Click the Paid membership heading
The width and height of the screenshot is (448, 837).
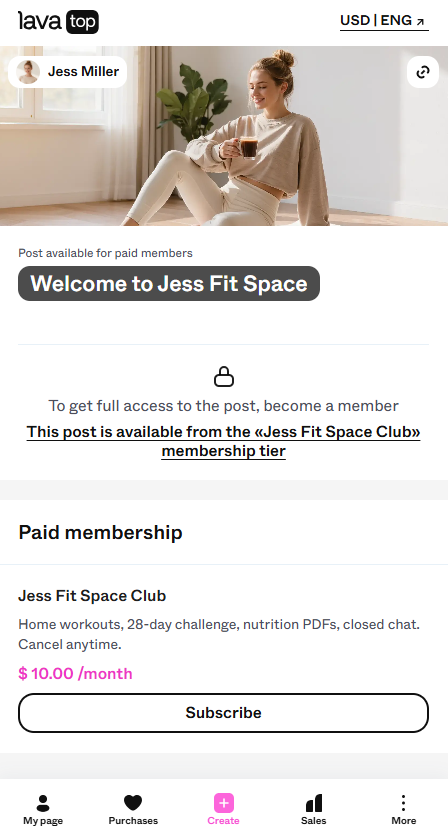100,532
